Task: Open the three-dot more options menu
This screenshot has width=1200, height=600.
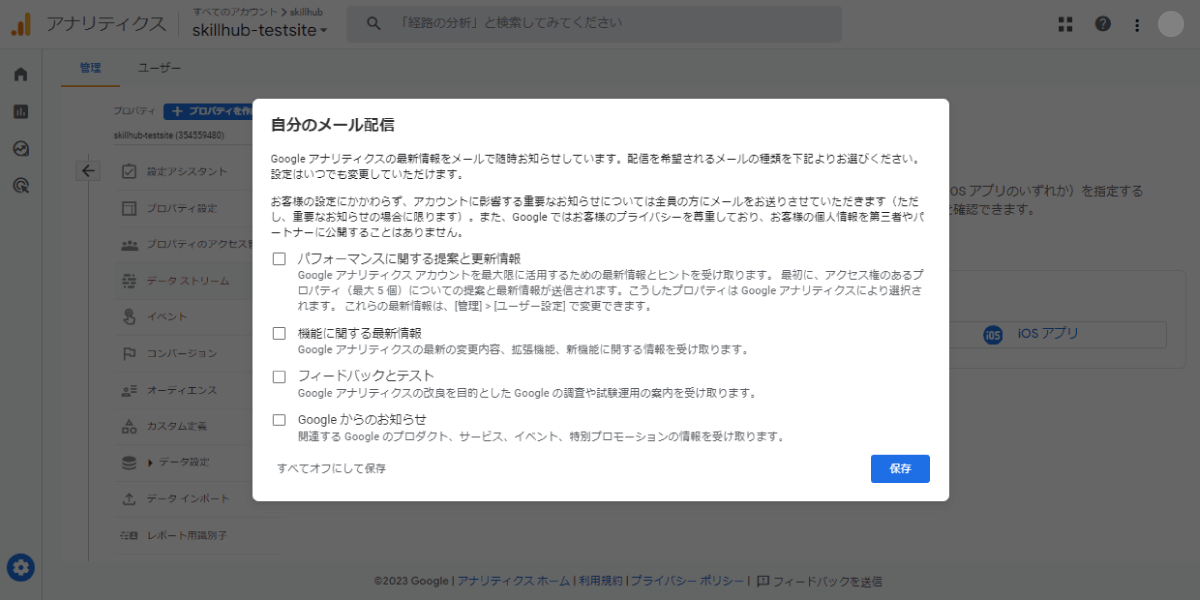Action: click(1137, 24)
